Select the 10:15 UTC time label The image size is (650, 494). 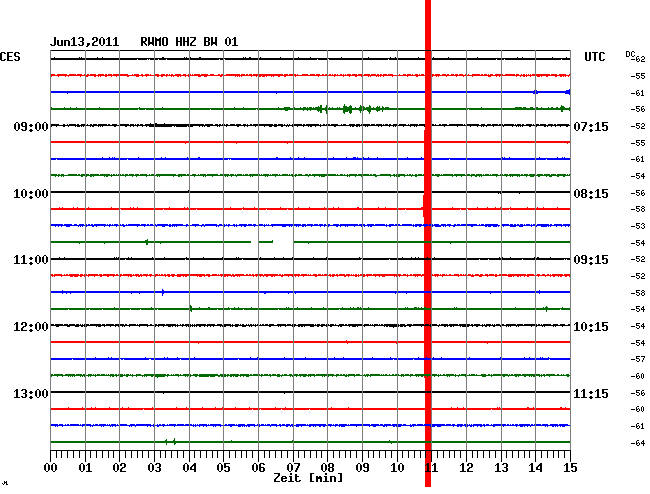[x=591, y=327]
